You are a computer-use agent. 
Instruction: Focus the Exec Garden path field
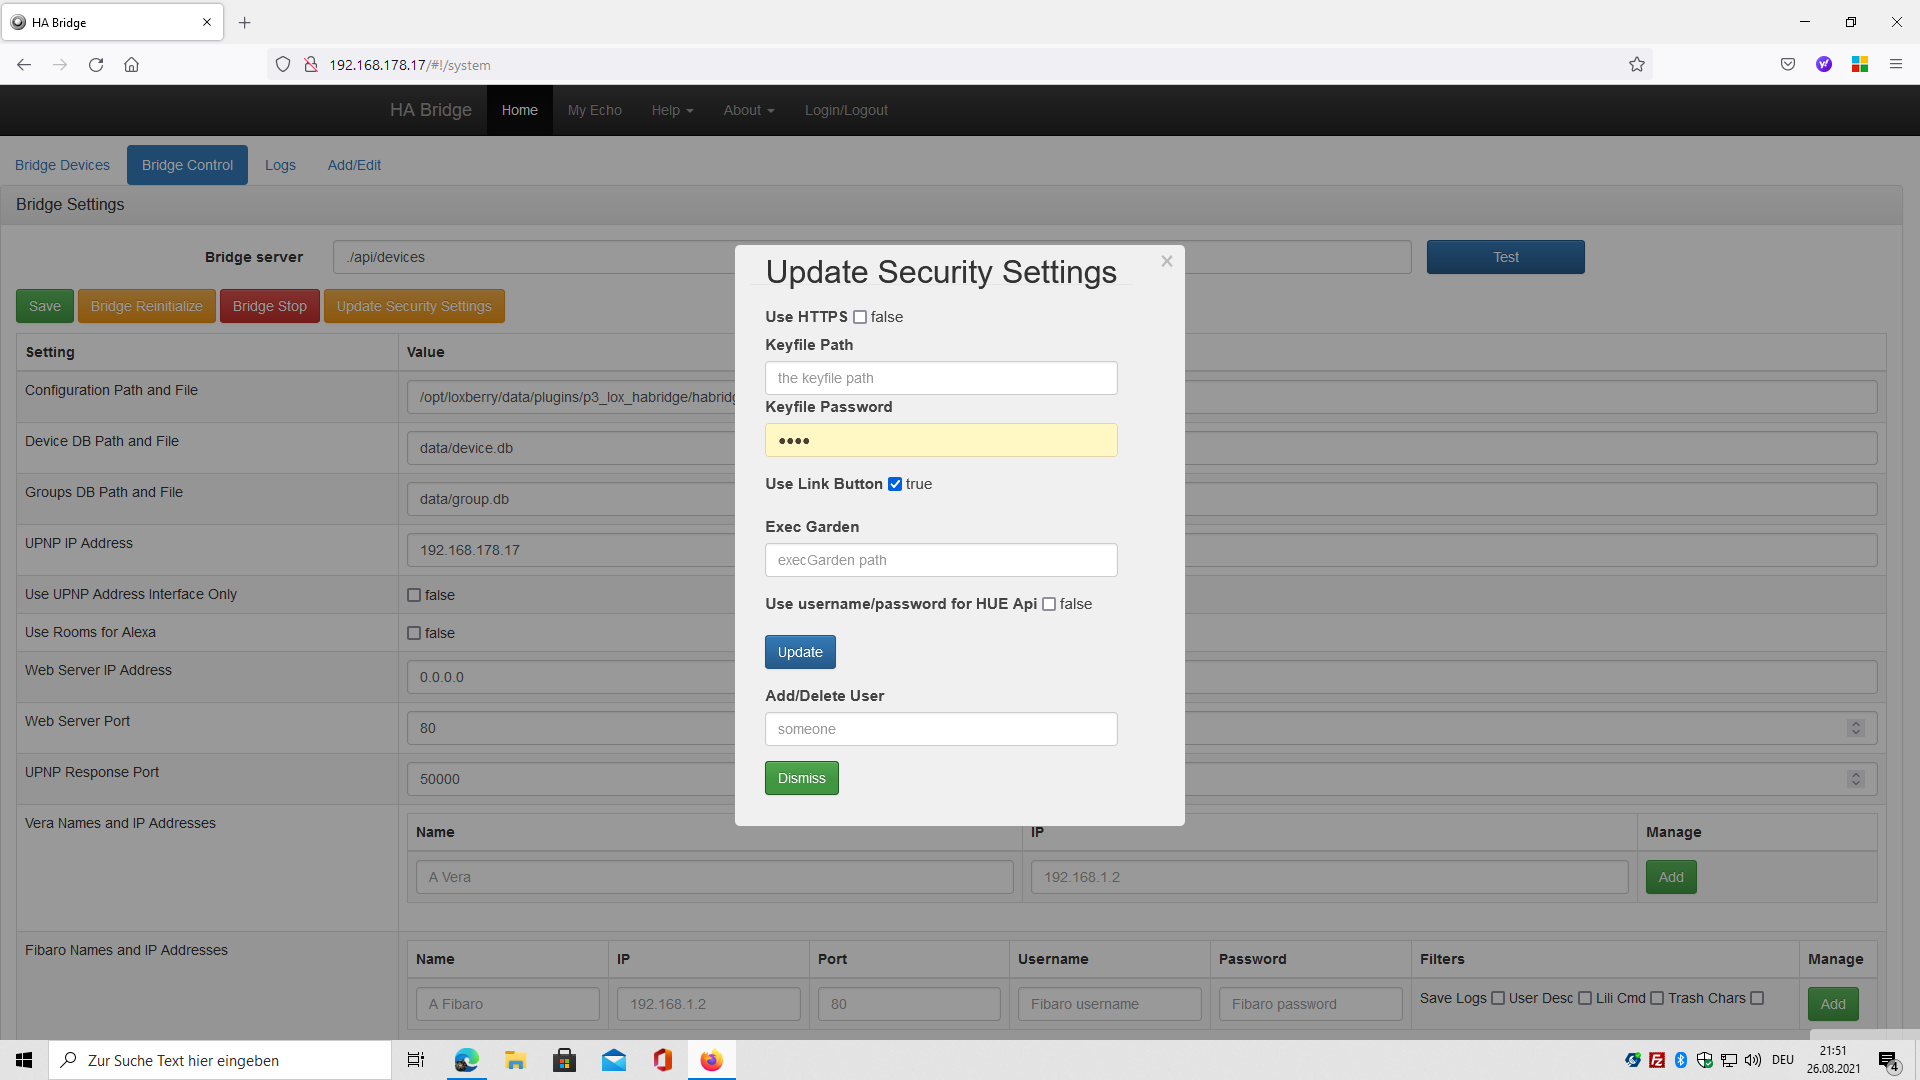click(941, 560)
